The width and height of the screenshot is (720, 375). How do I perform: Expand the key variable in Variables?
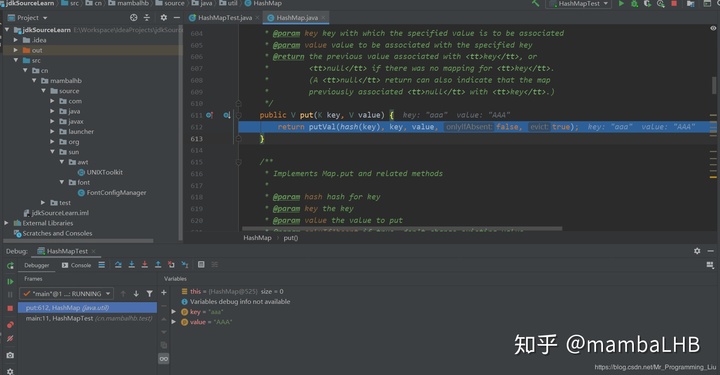[x=174, y=312]
